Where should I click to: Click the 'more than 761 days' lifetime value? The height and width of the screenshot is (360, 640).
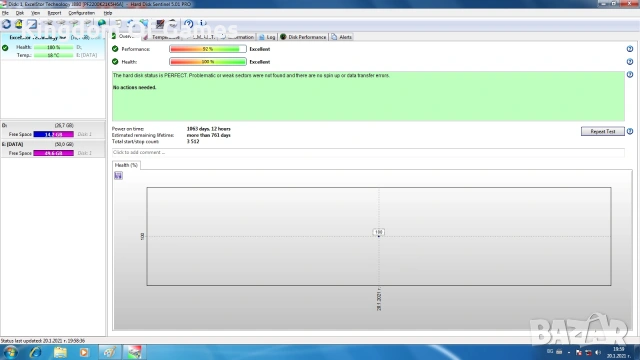tap(209, 135)
